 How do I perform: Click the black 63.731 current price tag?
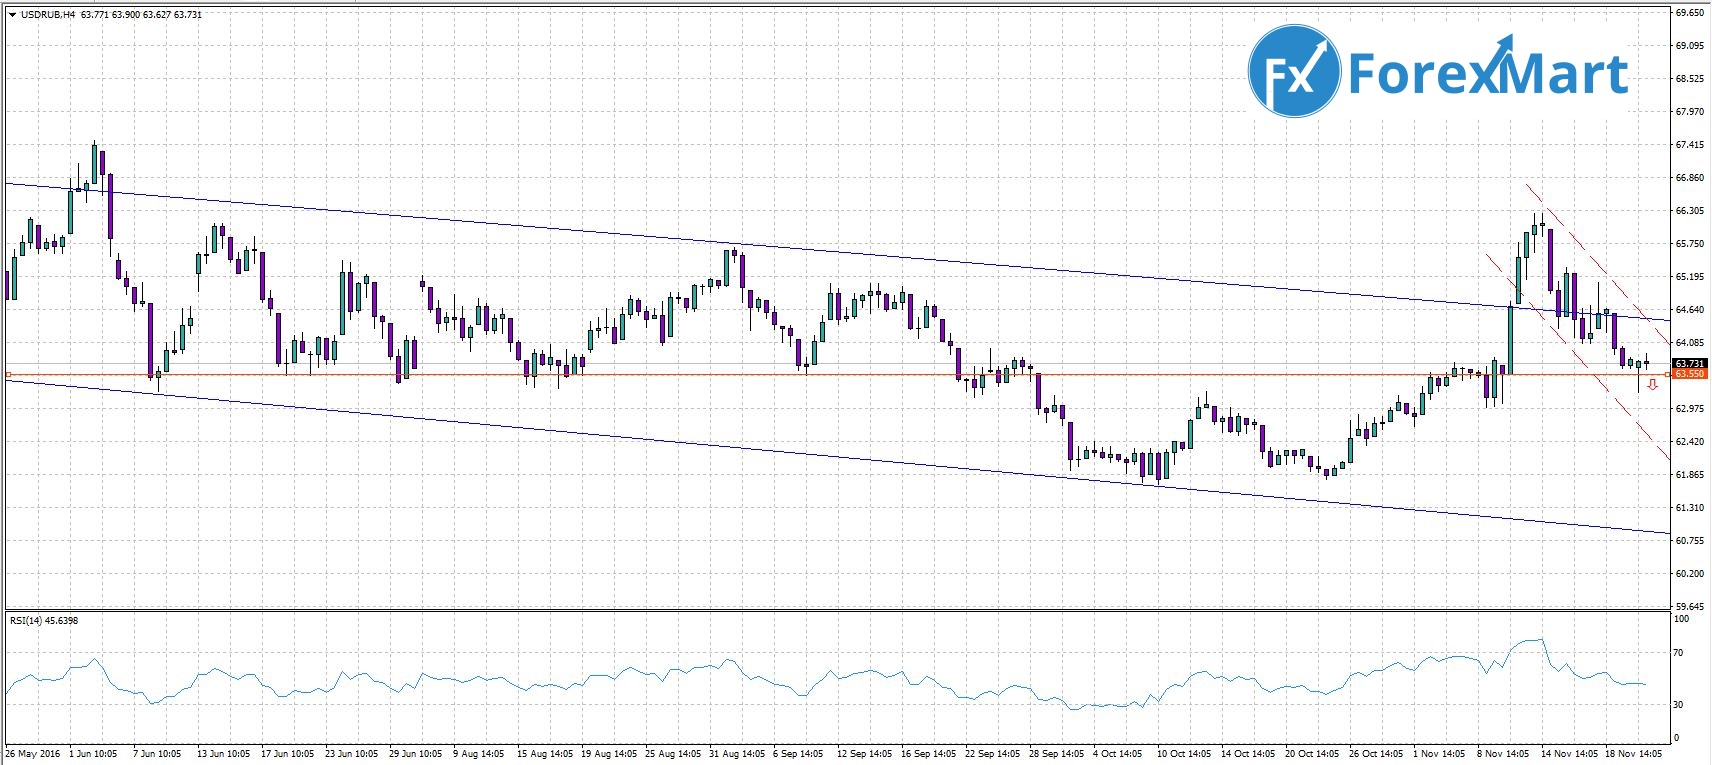[1689, 363]
